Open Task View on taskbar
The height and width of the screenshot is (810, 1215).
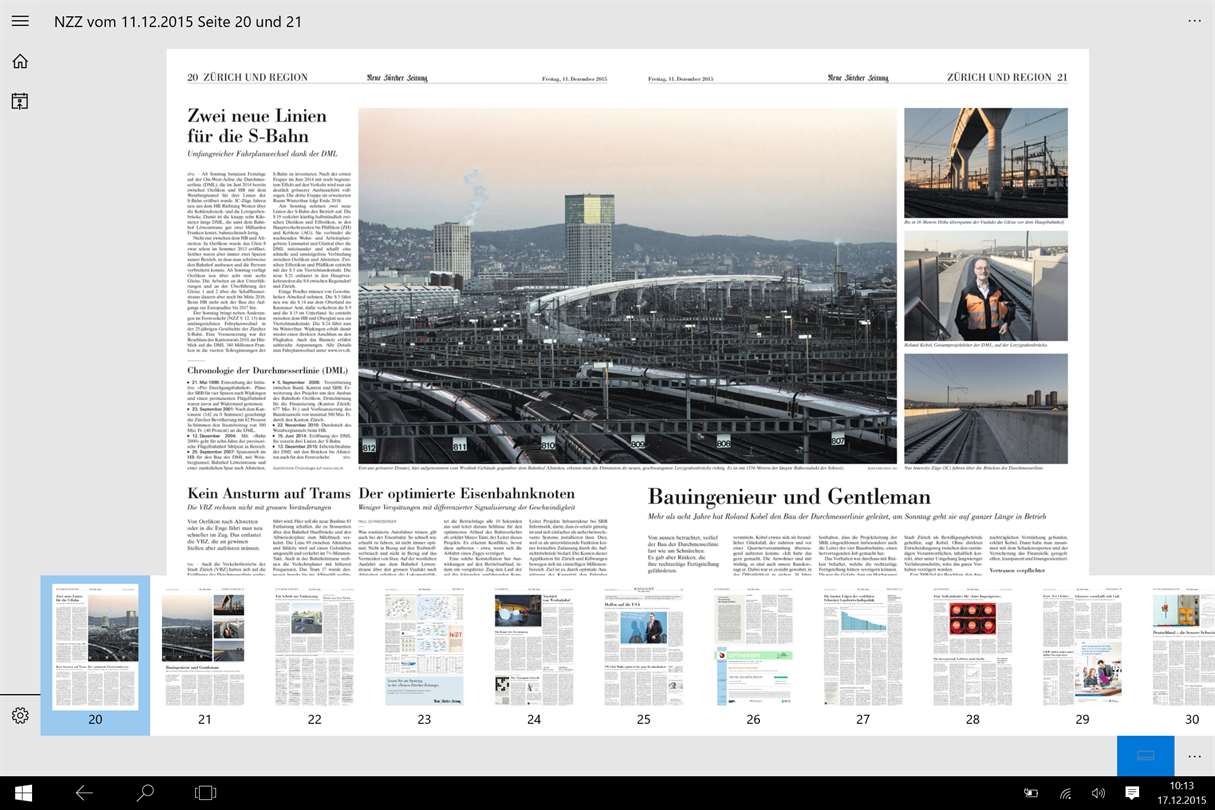coord(206,793)
